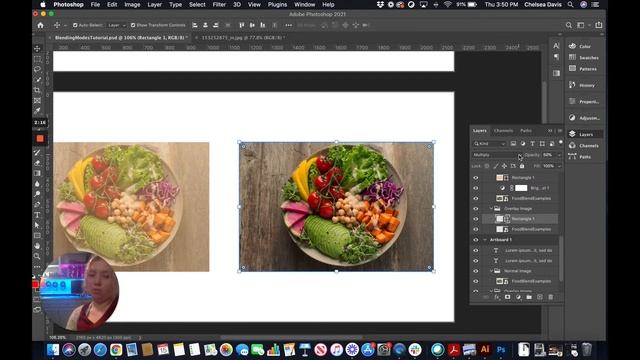Select the Hand tool
The width and height of the screenshot is (640, 360).
click(x=37, y=246)
